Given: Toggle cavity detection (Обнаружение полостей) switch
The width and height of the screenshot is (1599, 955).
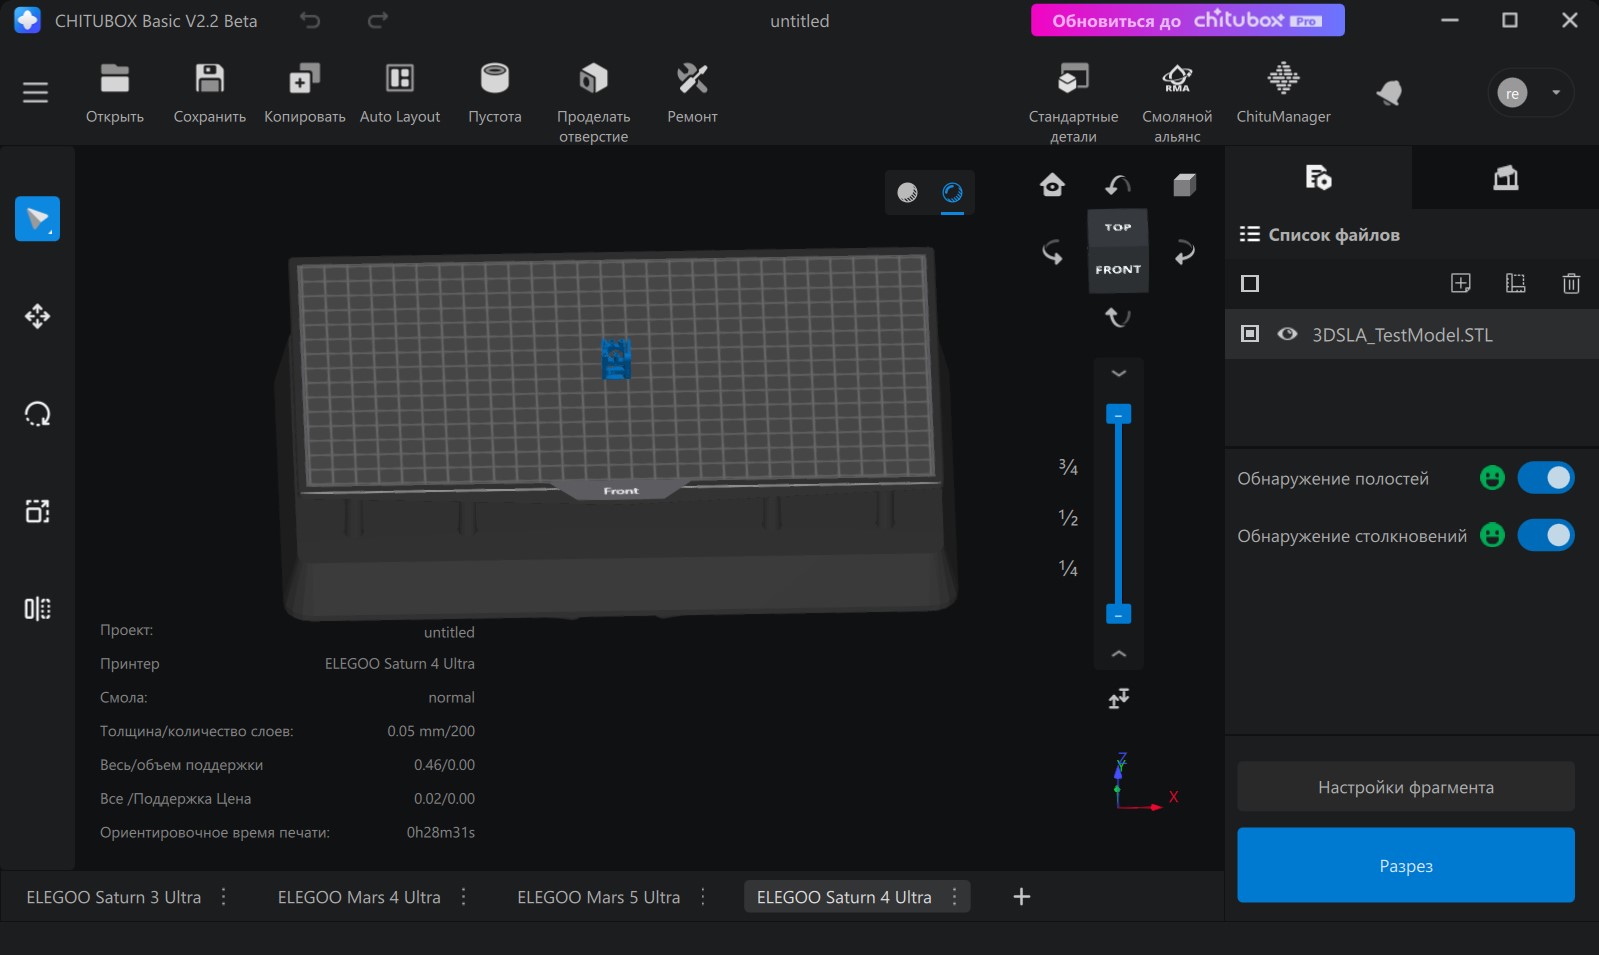Looking at the screenshot, I should (1545, 478).
